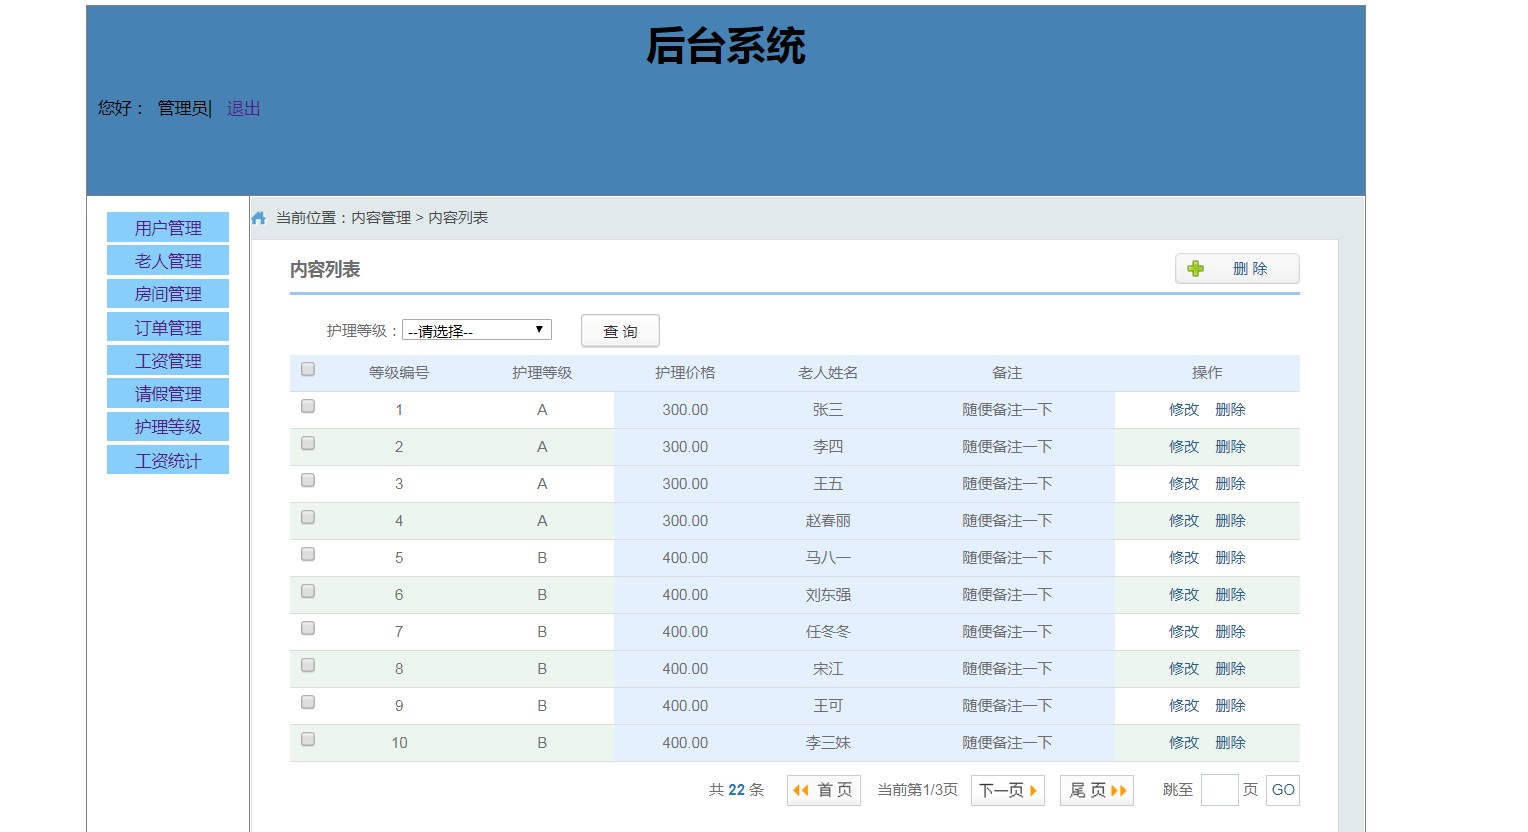Click the 查询 search button
This screenshot has height=832, width=1528.
[620, 331]
